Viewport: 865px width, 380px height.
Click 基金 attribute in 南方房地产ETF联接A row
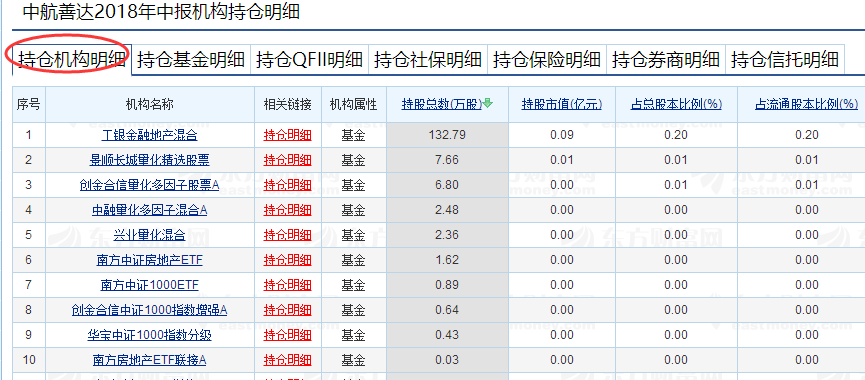point(354,360)
